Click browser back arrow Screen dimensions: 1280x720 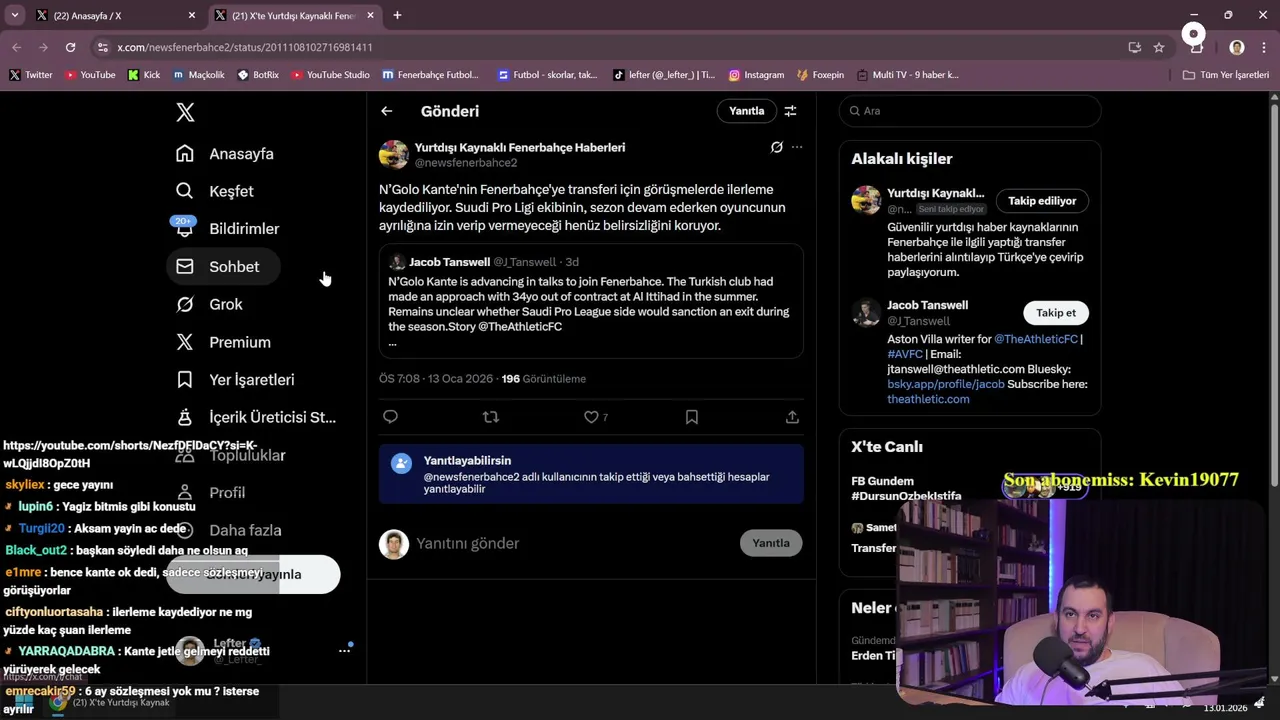pos(17,47)
